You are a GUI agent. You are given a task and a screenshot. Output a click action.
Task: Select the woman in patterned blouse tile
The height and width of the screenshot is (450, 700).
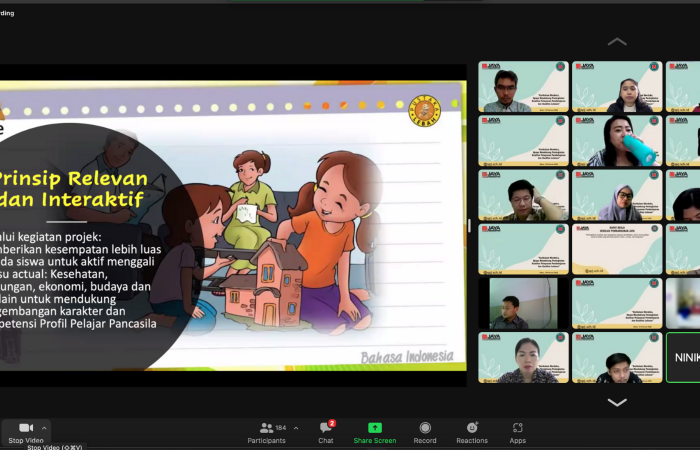point(524,358)
